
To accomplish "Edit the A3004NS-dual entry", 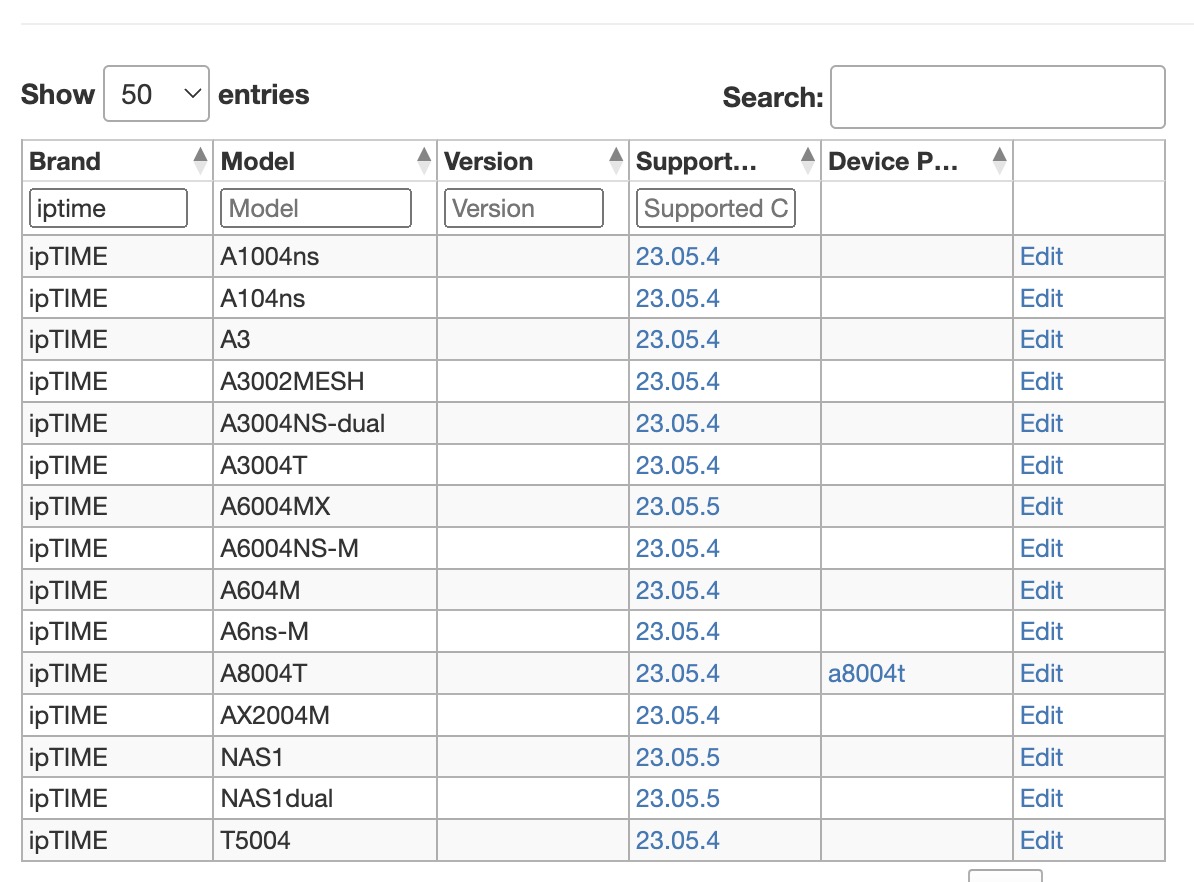I will coord(1041,424).
